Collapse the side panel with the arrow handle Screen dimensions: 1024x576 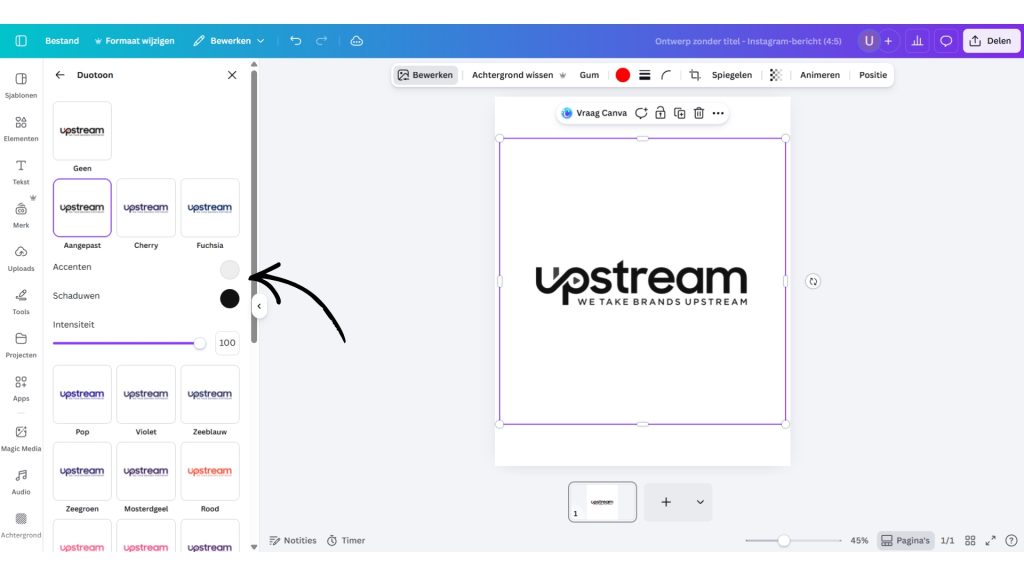(x=259, y=306)
